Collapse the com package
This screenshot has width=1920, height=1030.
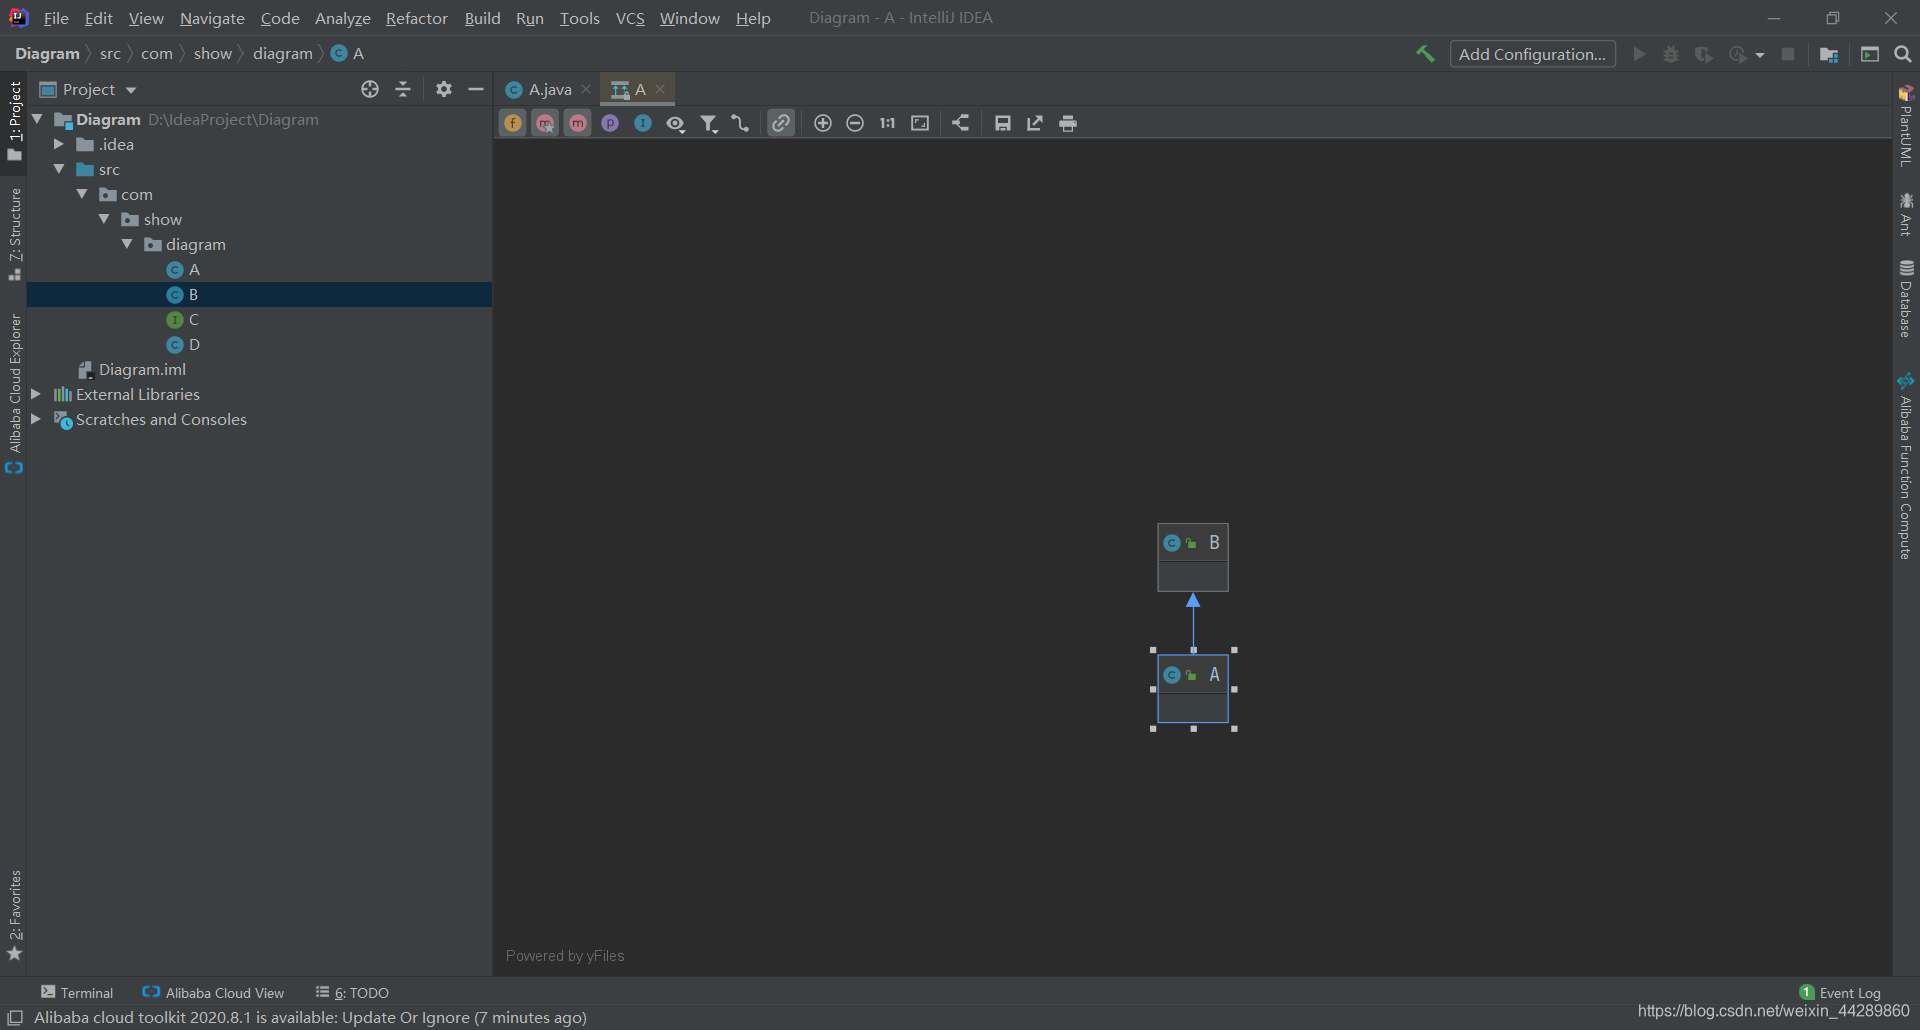click(x=82, y=194)
